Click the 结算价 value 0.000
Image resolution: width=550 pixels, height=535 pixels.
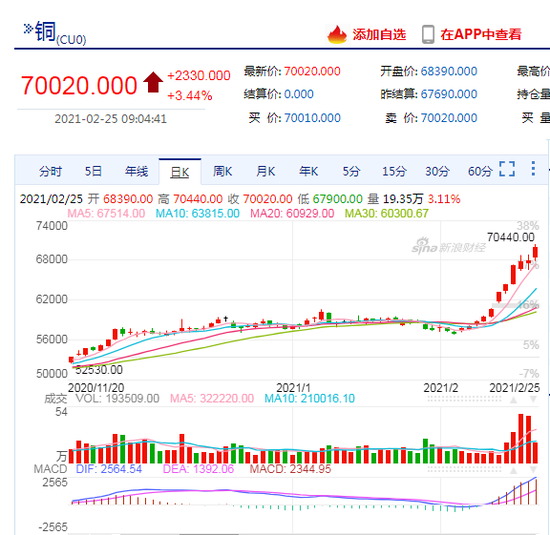coord(299,94)
